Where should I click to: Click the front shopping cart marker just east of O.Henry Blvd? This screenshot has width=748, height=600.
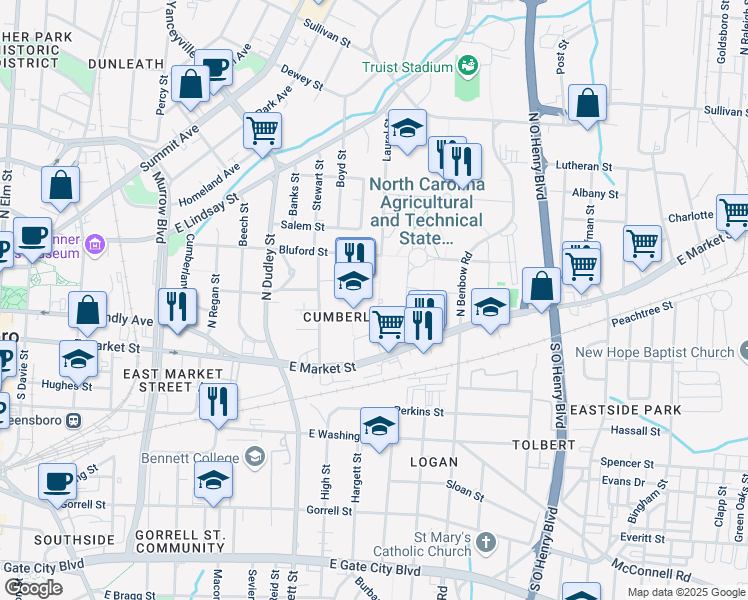[582, 271]
